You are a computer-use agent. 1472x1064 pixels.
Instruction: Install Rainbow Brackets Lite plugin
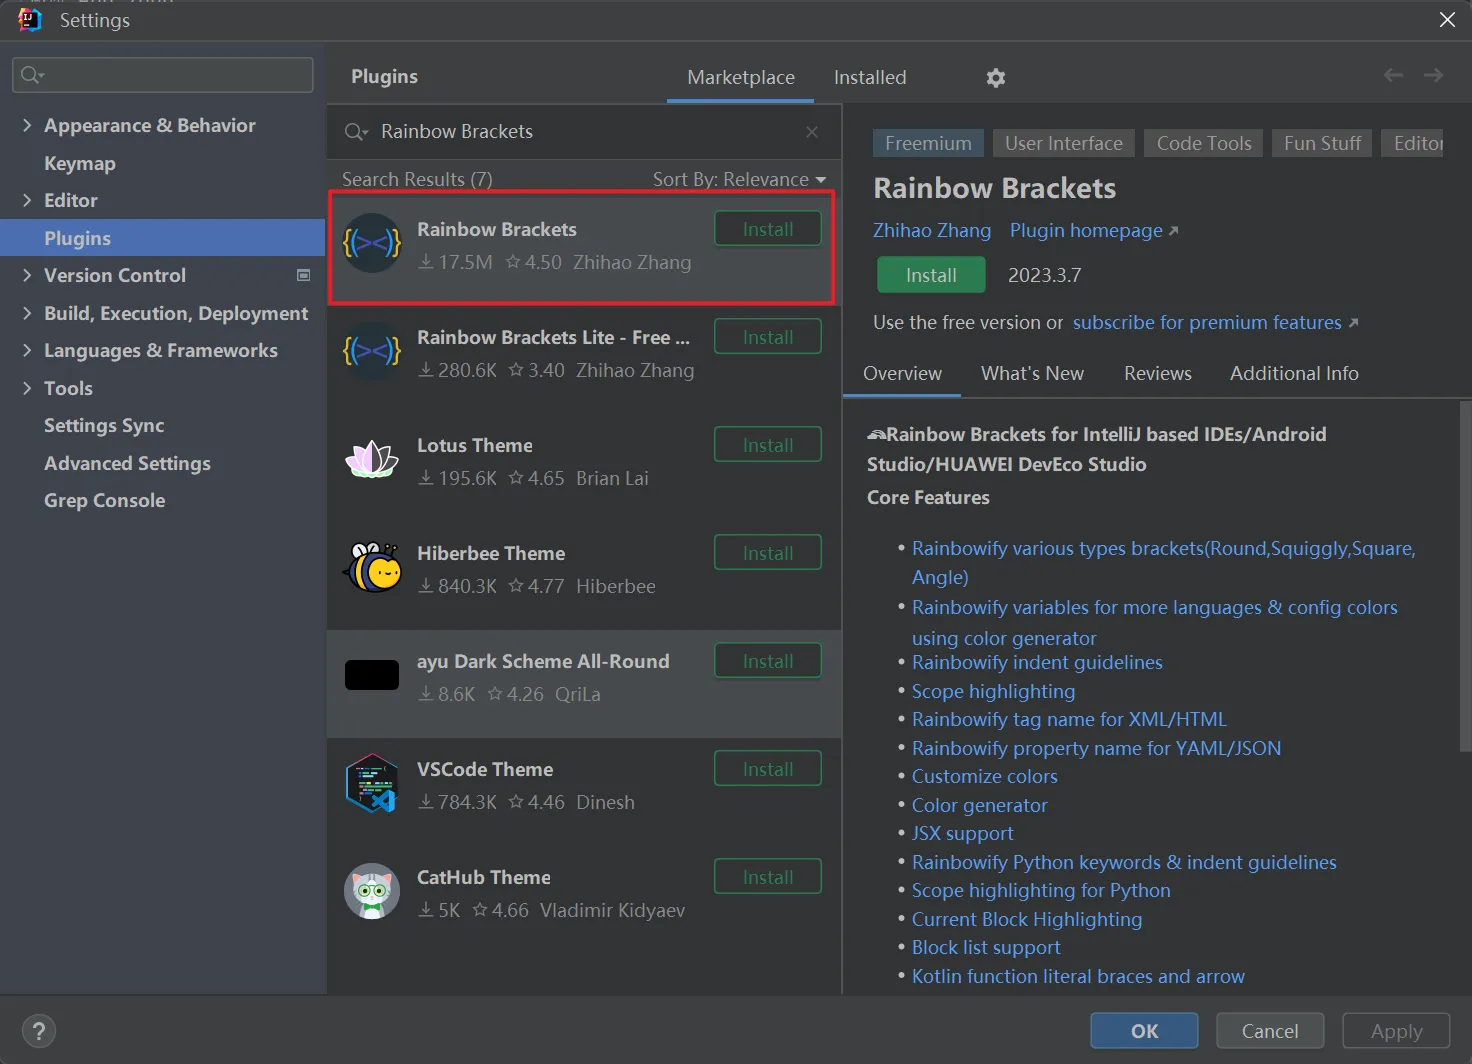tap(768, 337)
